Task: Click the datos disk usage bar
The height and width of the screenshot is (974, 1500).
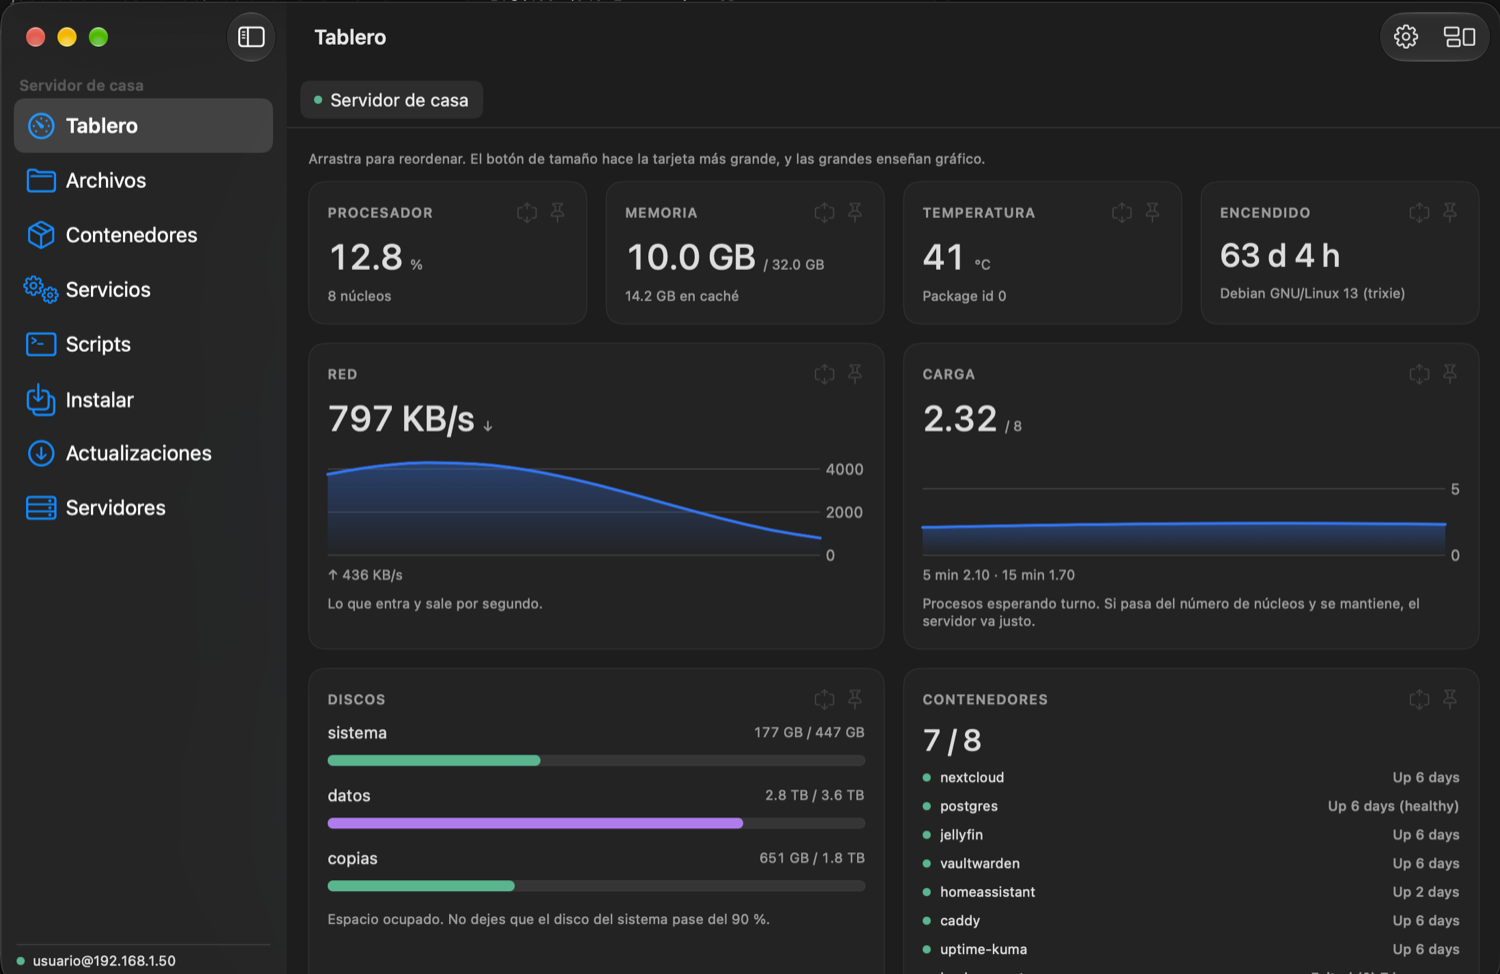Action: pos(596,823)
